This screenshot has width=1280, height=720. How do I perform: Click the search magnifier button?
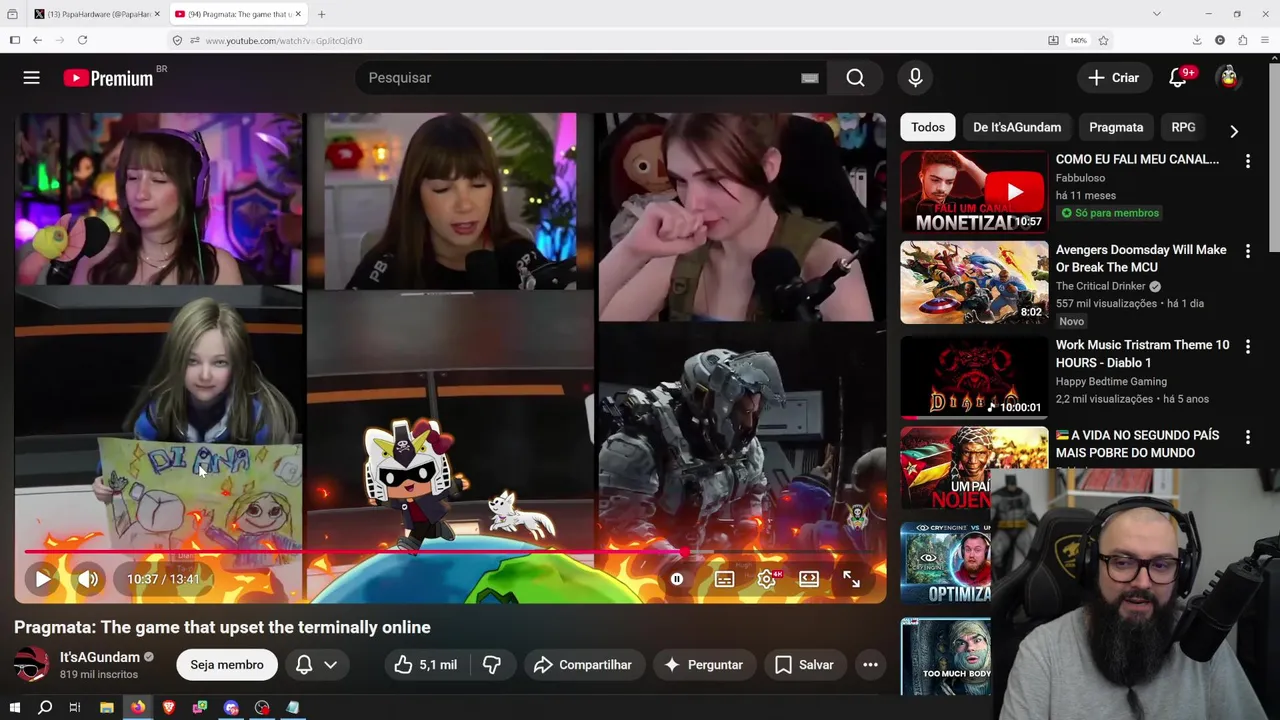coord(855,78)
